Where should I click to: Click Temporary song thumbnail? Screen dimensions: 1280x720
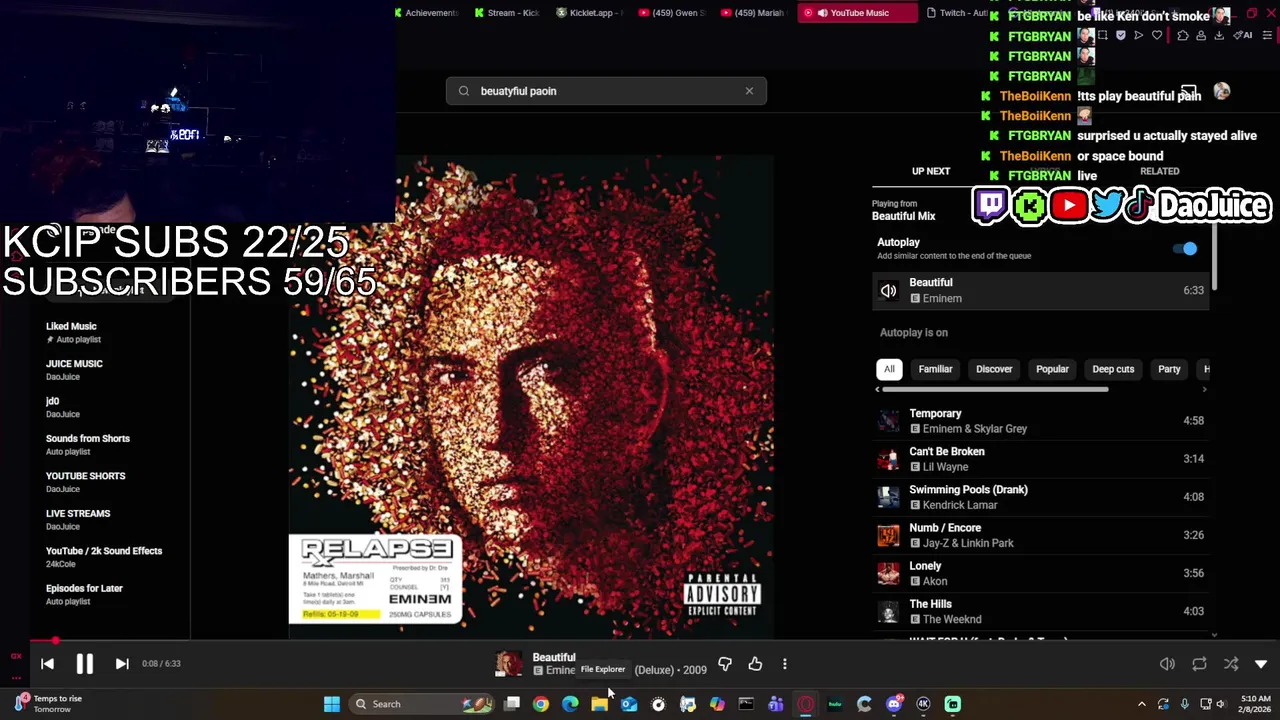(888, 421)
